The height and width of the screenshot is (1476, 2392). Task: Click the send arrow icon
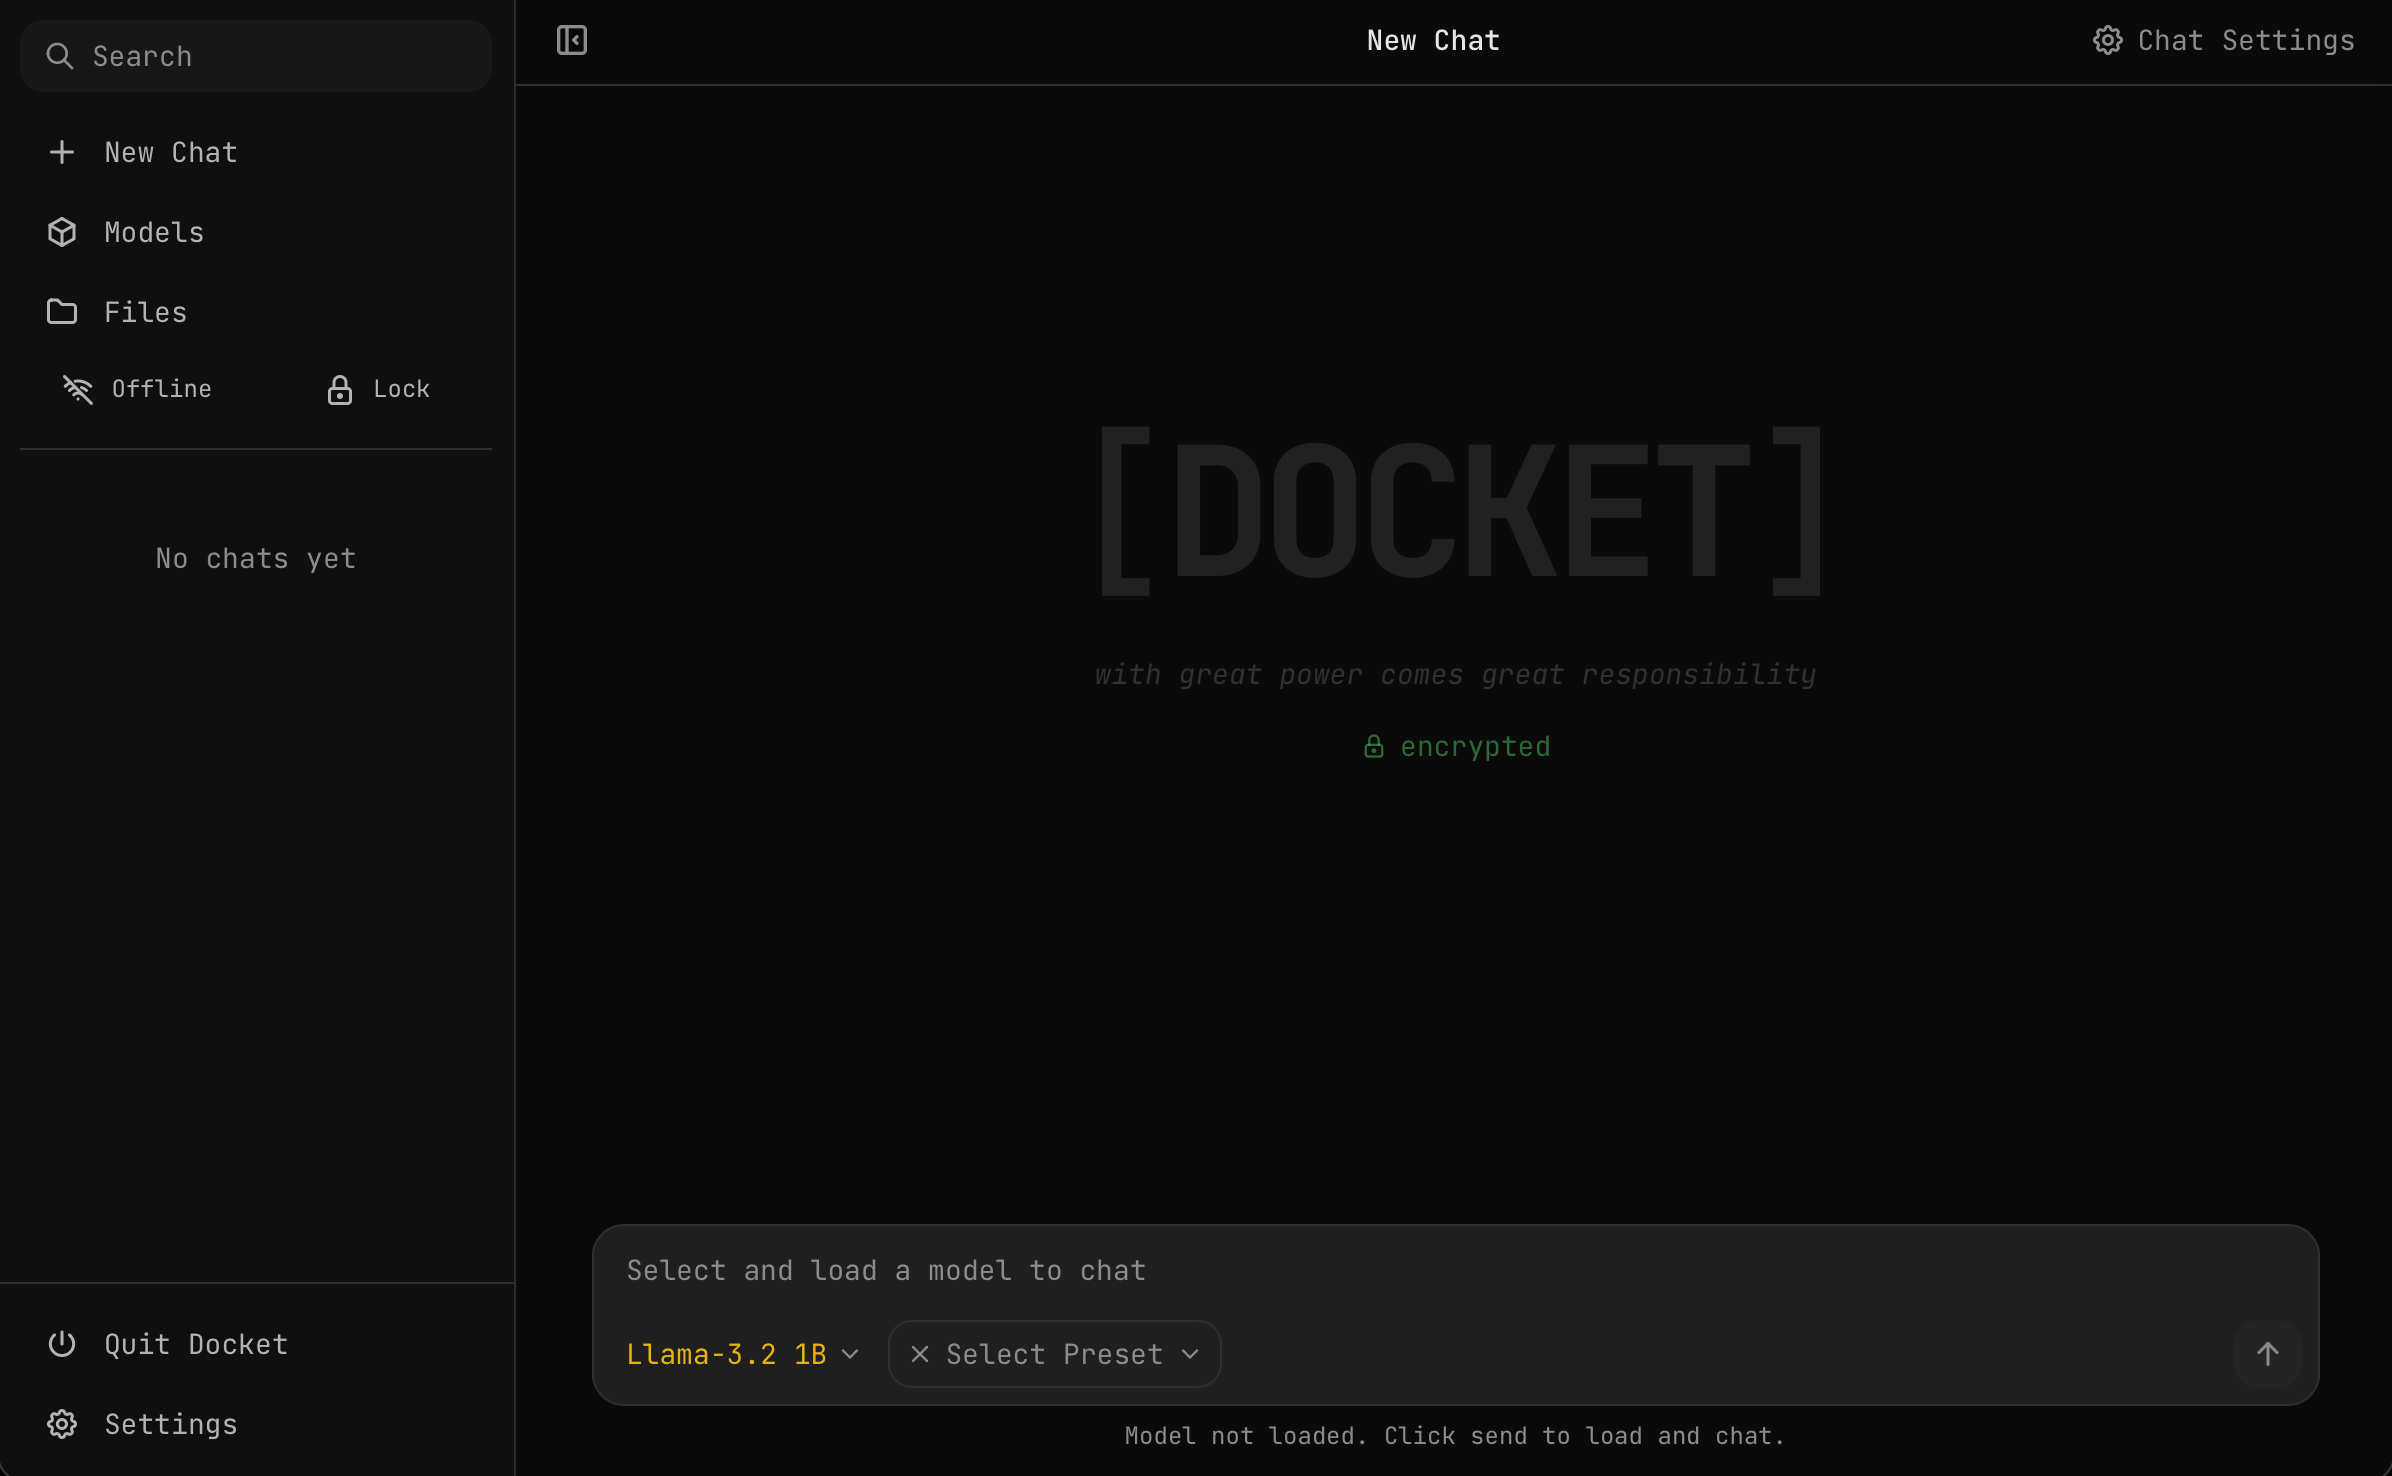[2267, 1353]
